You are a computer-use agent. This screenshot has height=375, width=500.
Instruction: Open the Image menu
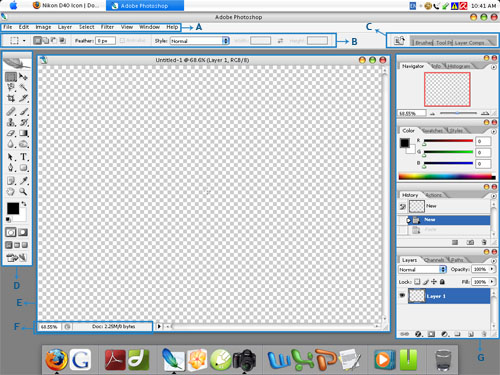[43, 27]
